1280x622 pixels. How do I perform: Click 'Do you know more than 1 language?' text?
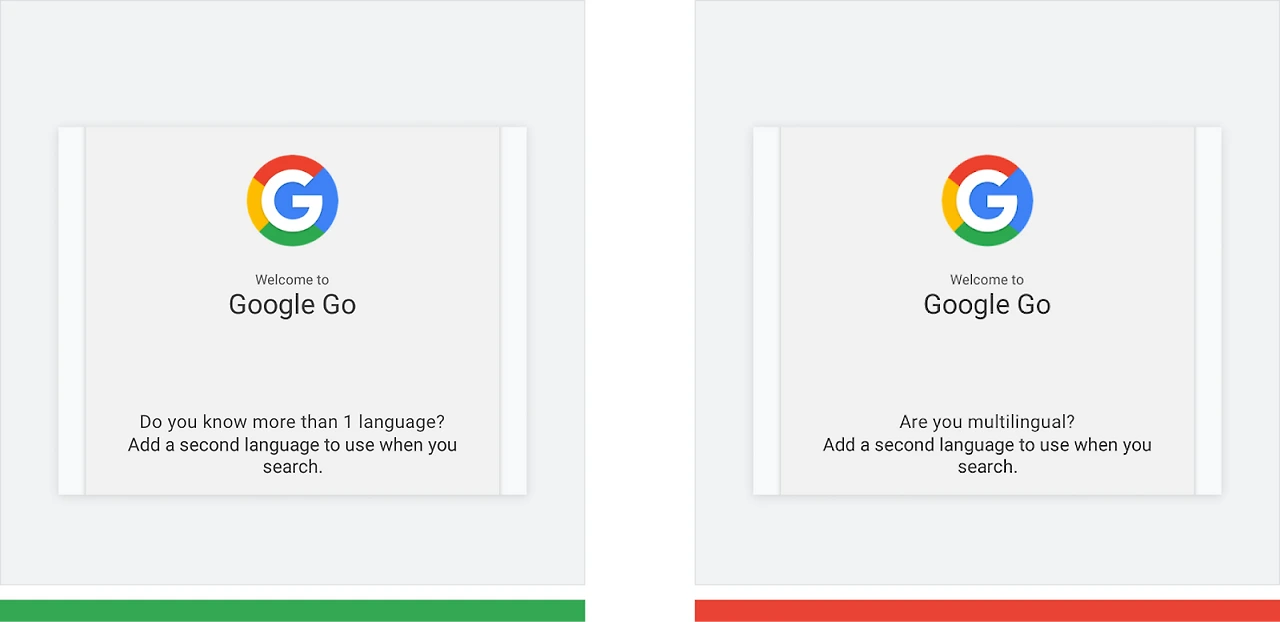tap(292, 422)
